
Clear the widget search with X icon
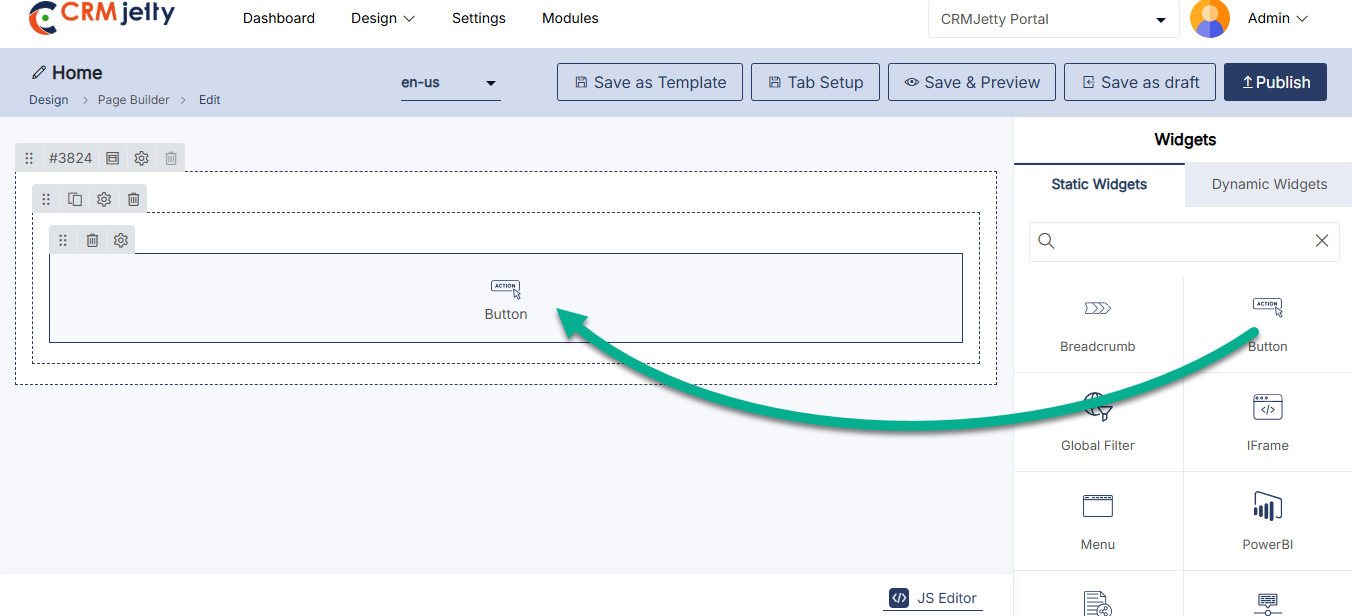click(x=1321, y=241)
